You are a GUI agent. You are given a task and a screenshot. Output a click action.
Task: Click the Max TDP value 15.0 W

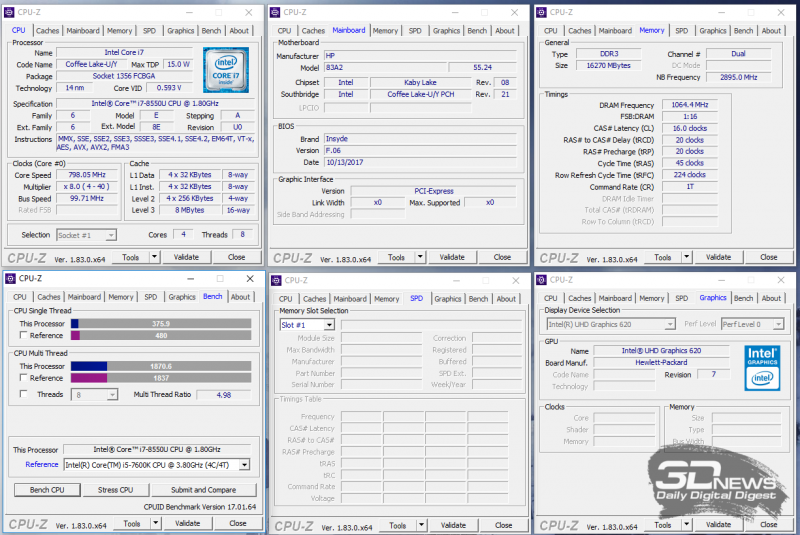point(179,64)
